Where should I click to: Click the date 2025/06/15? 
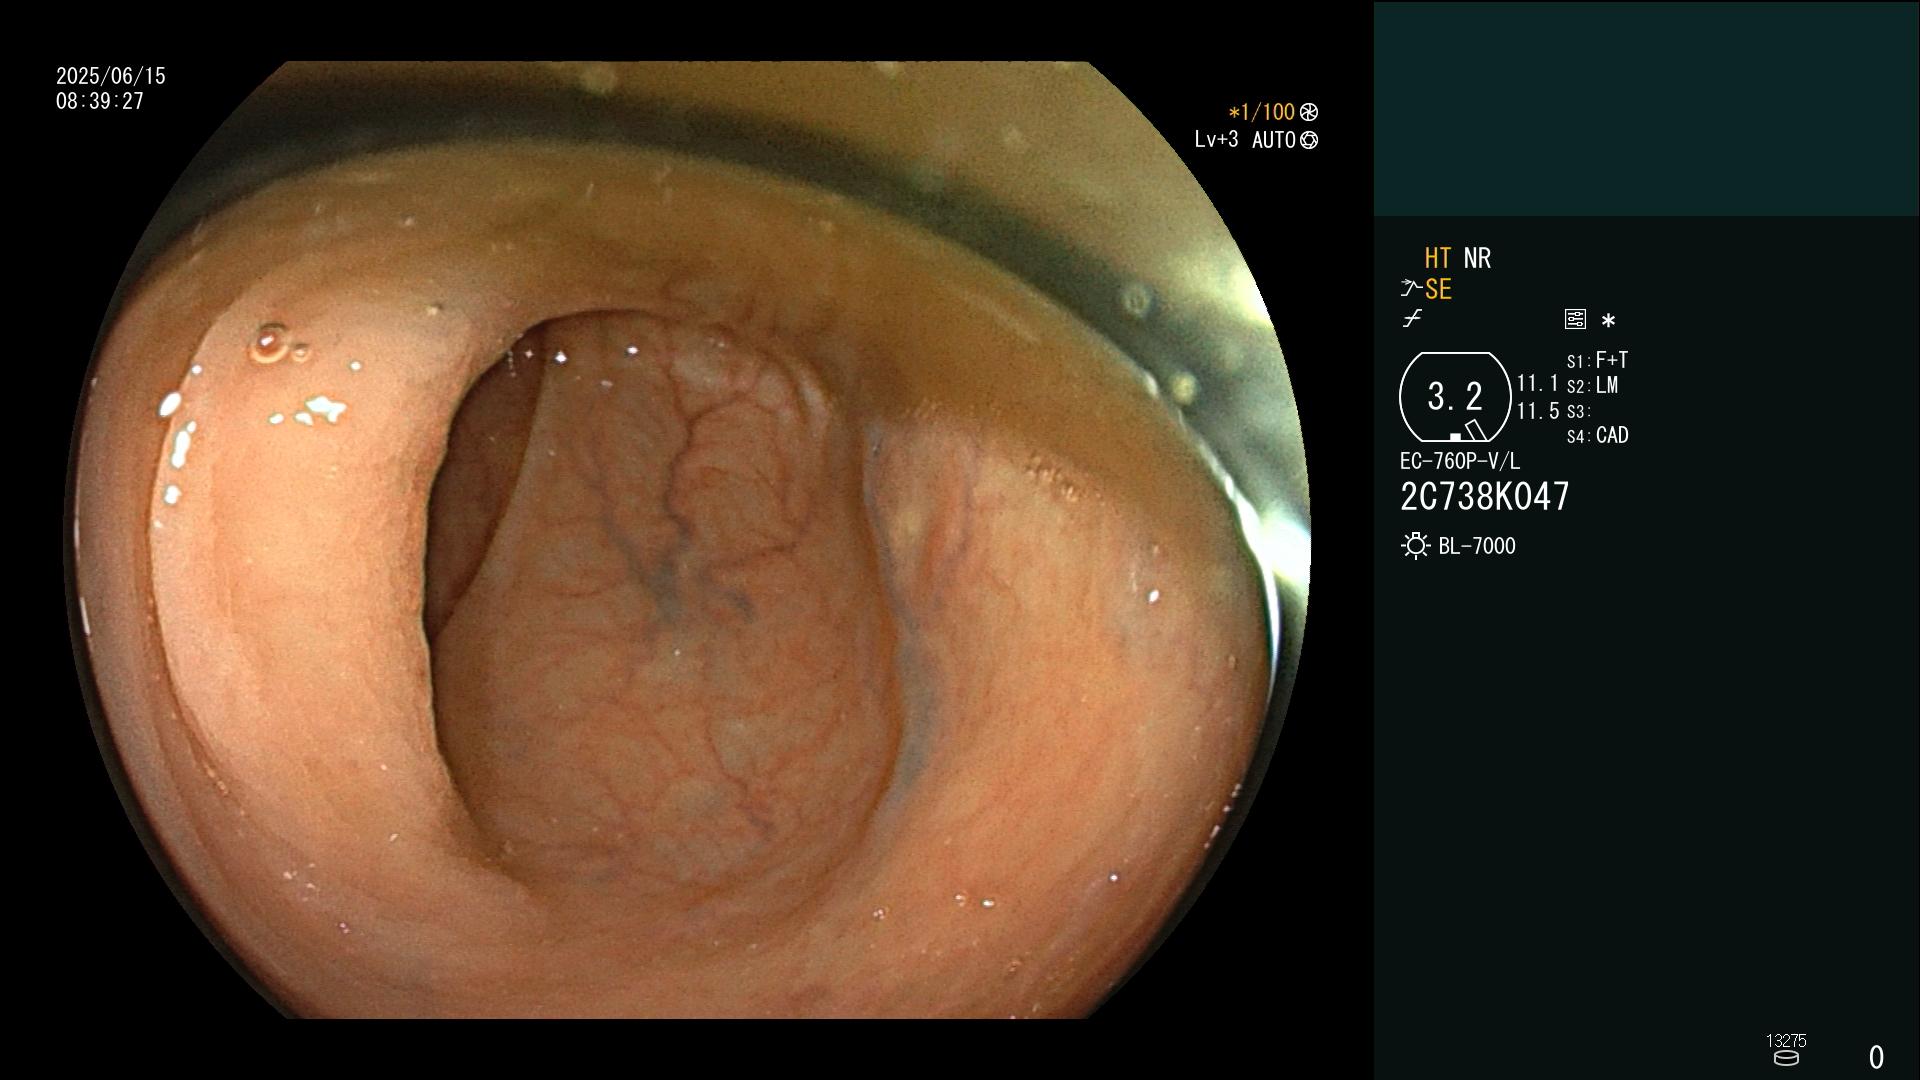click(x=111, y=76)
